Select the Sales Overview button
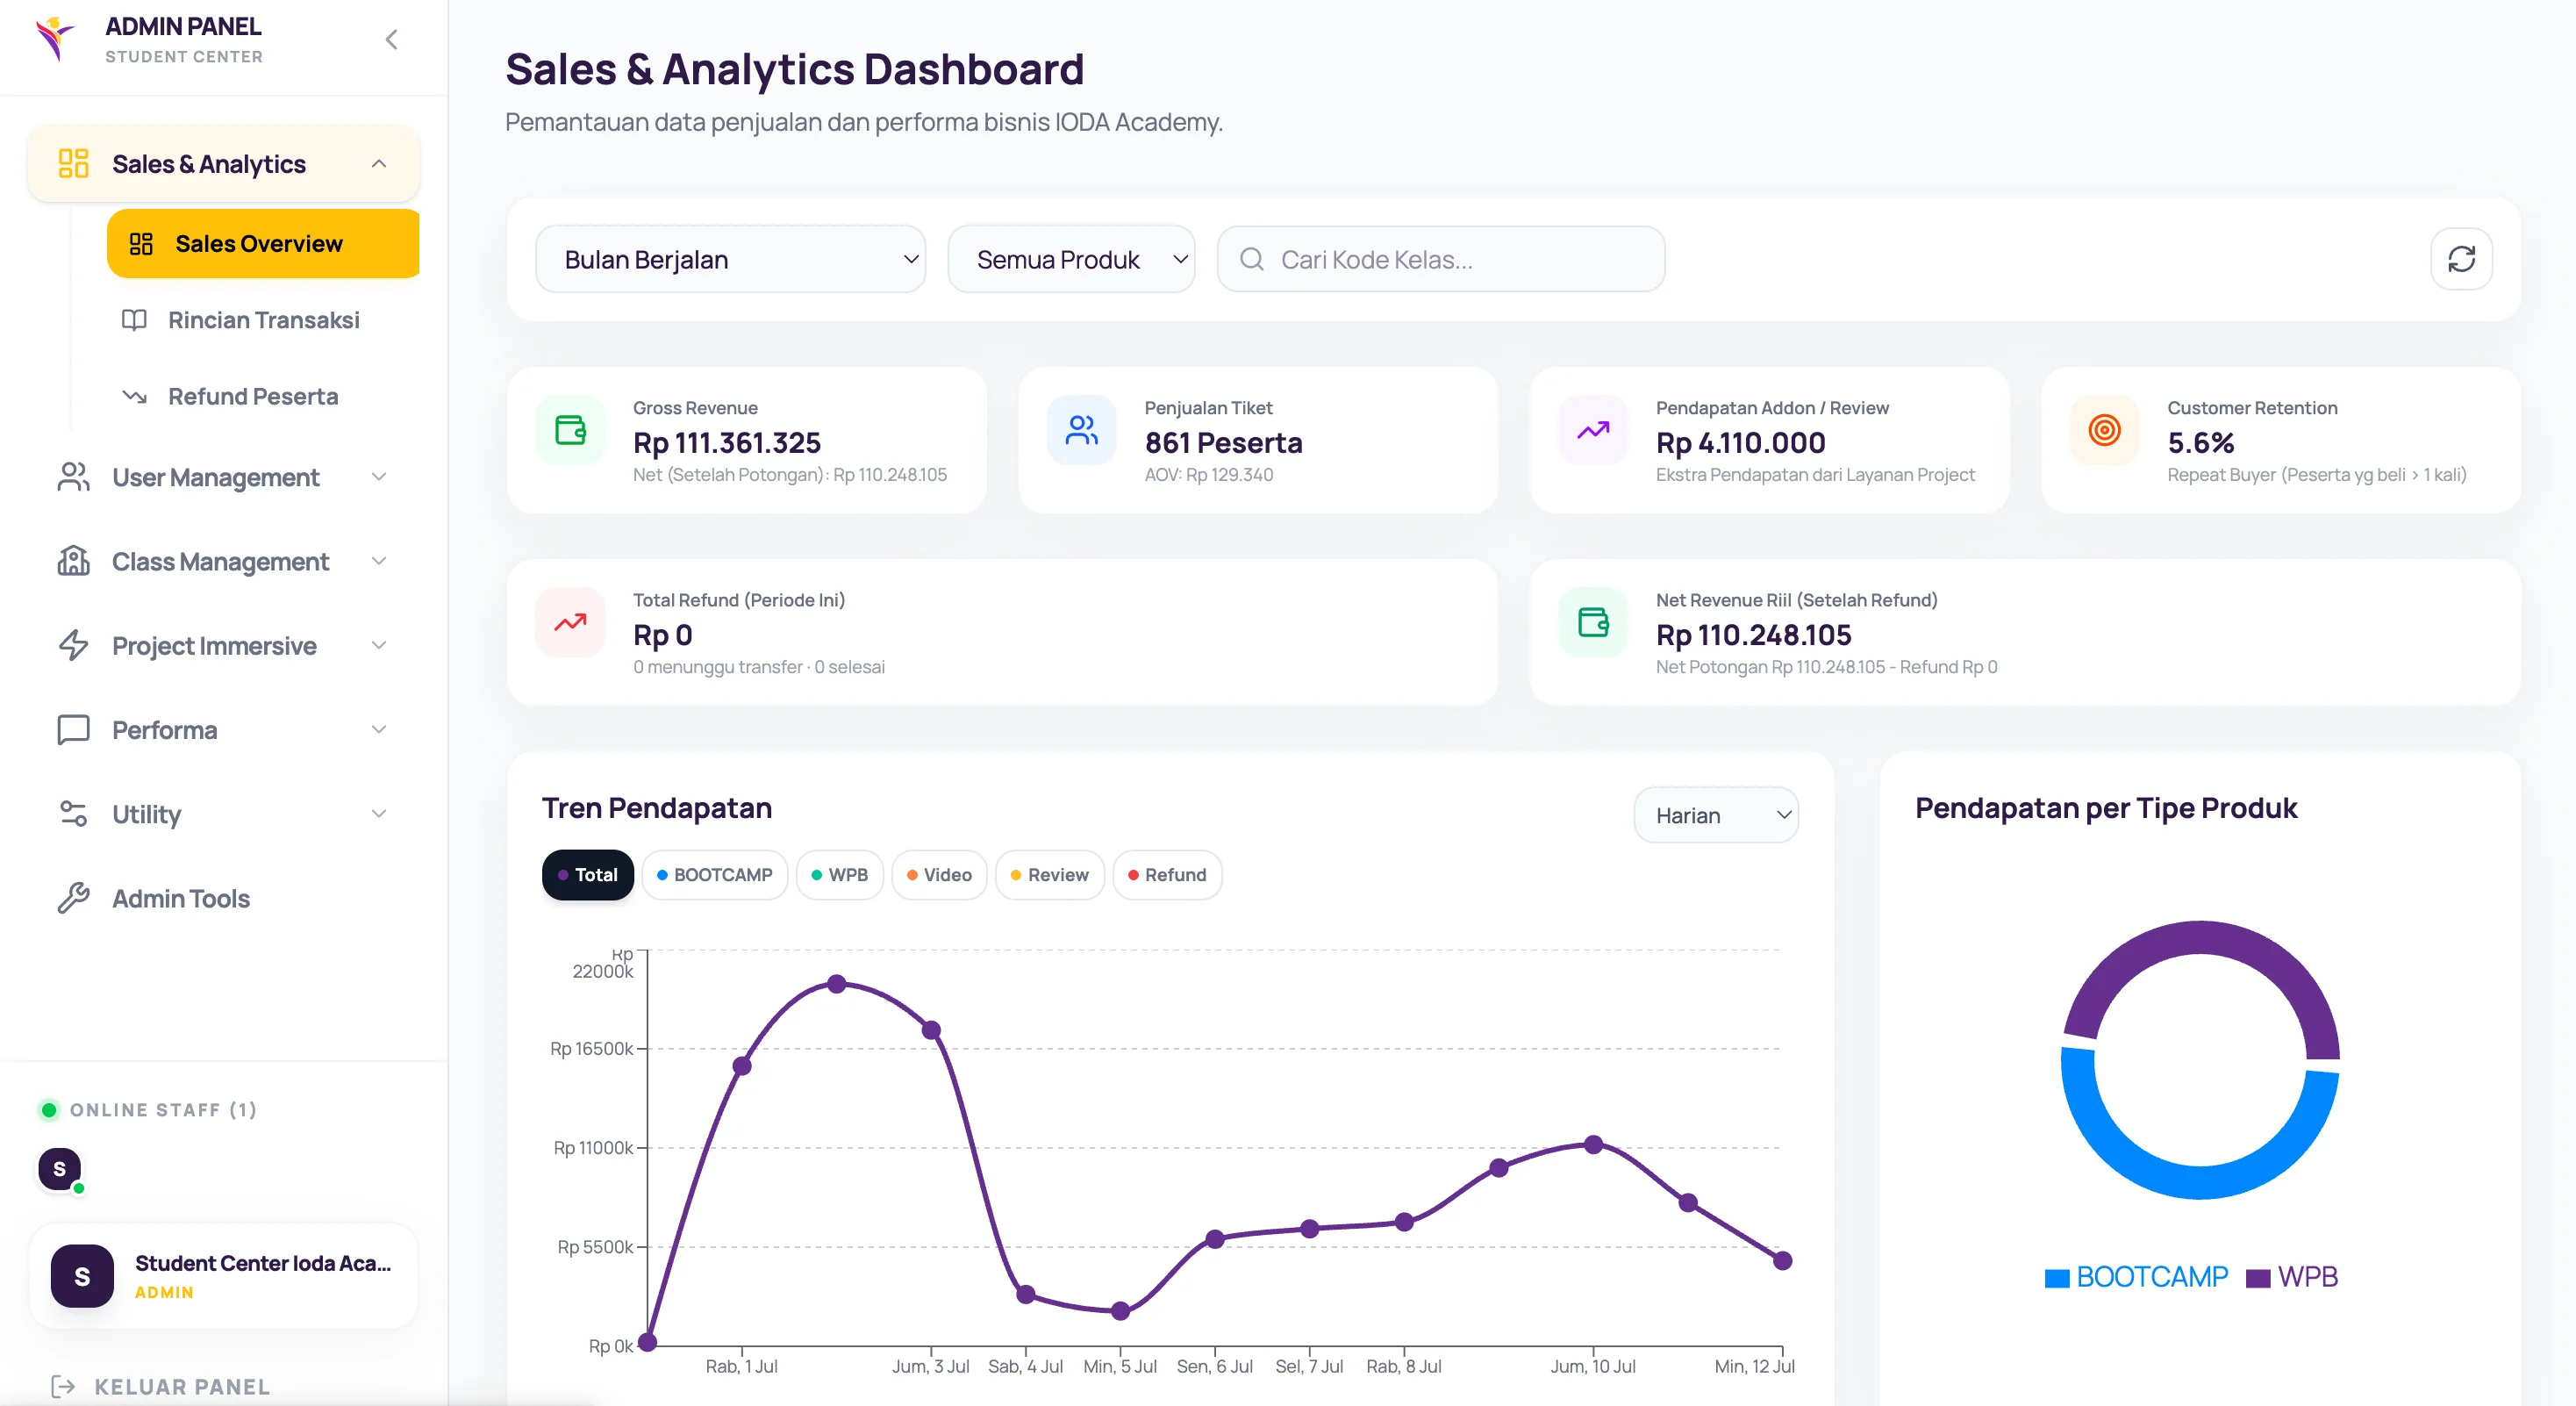Image resolution: width=2576 pixels, height=1406 pixels. pyautogui.click(x=263, y=243)
